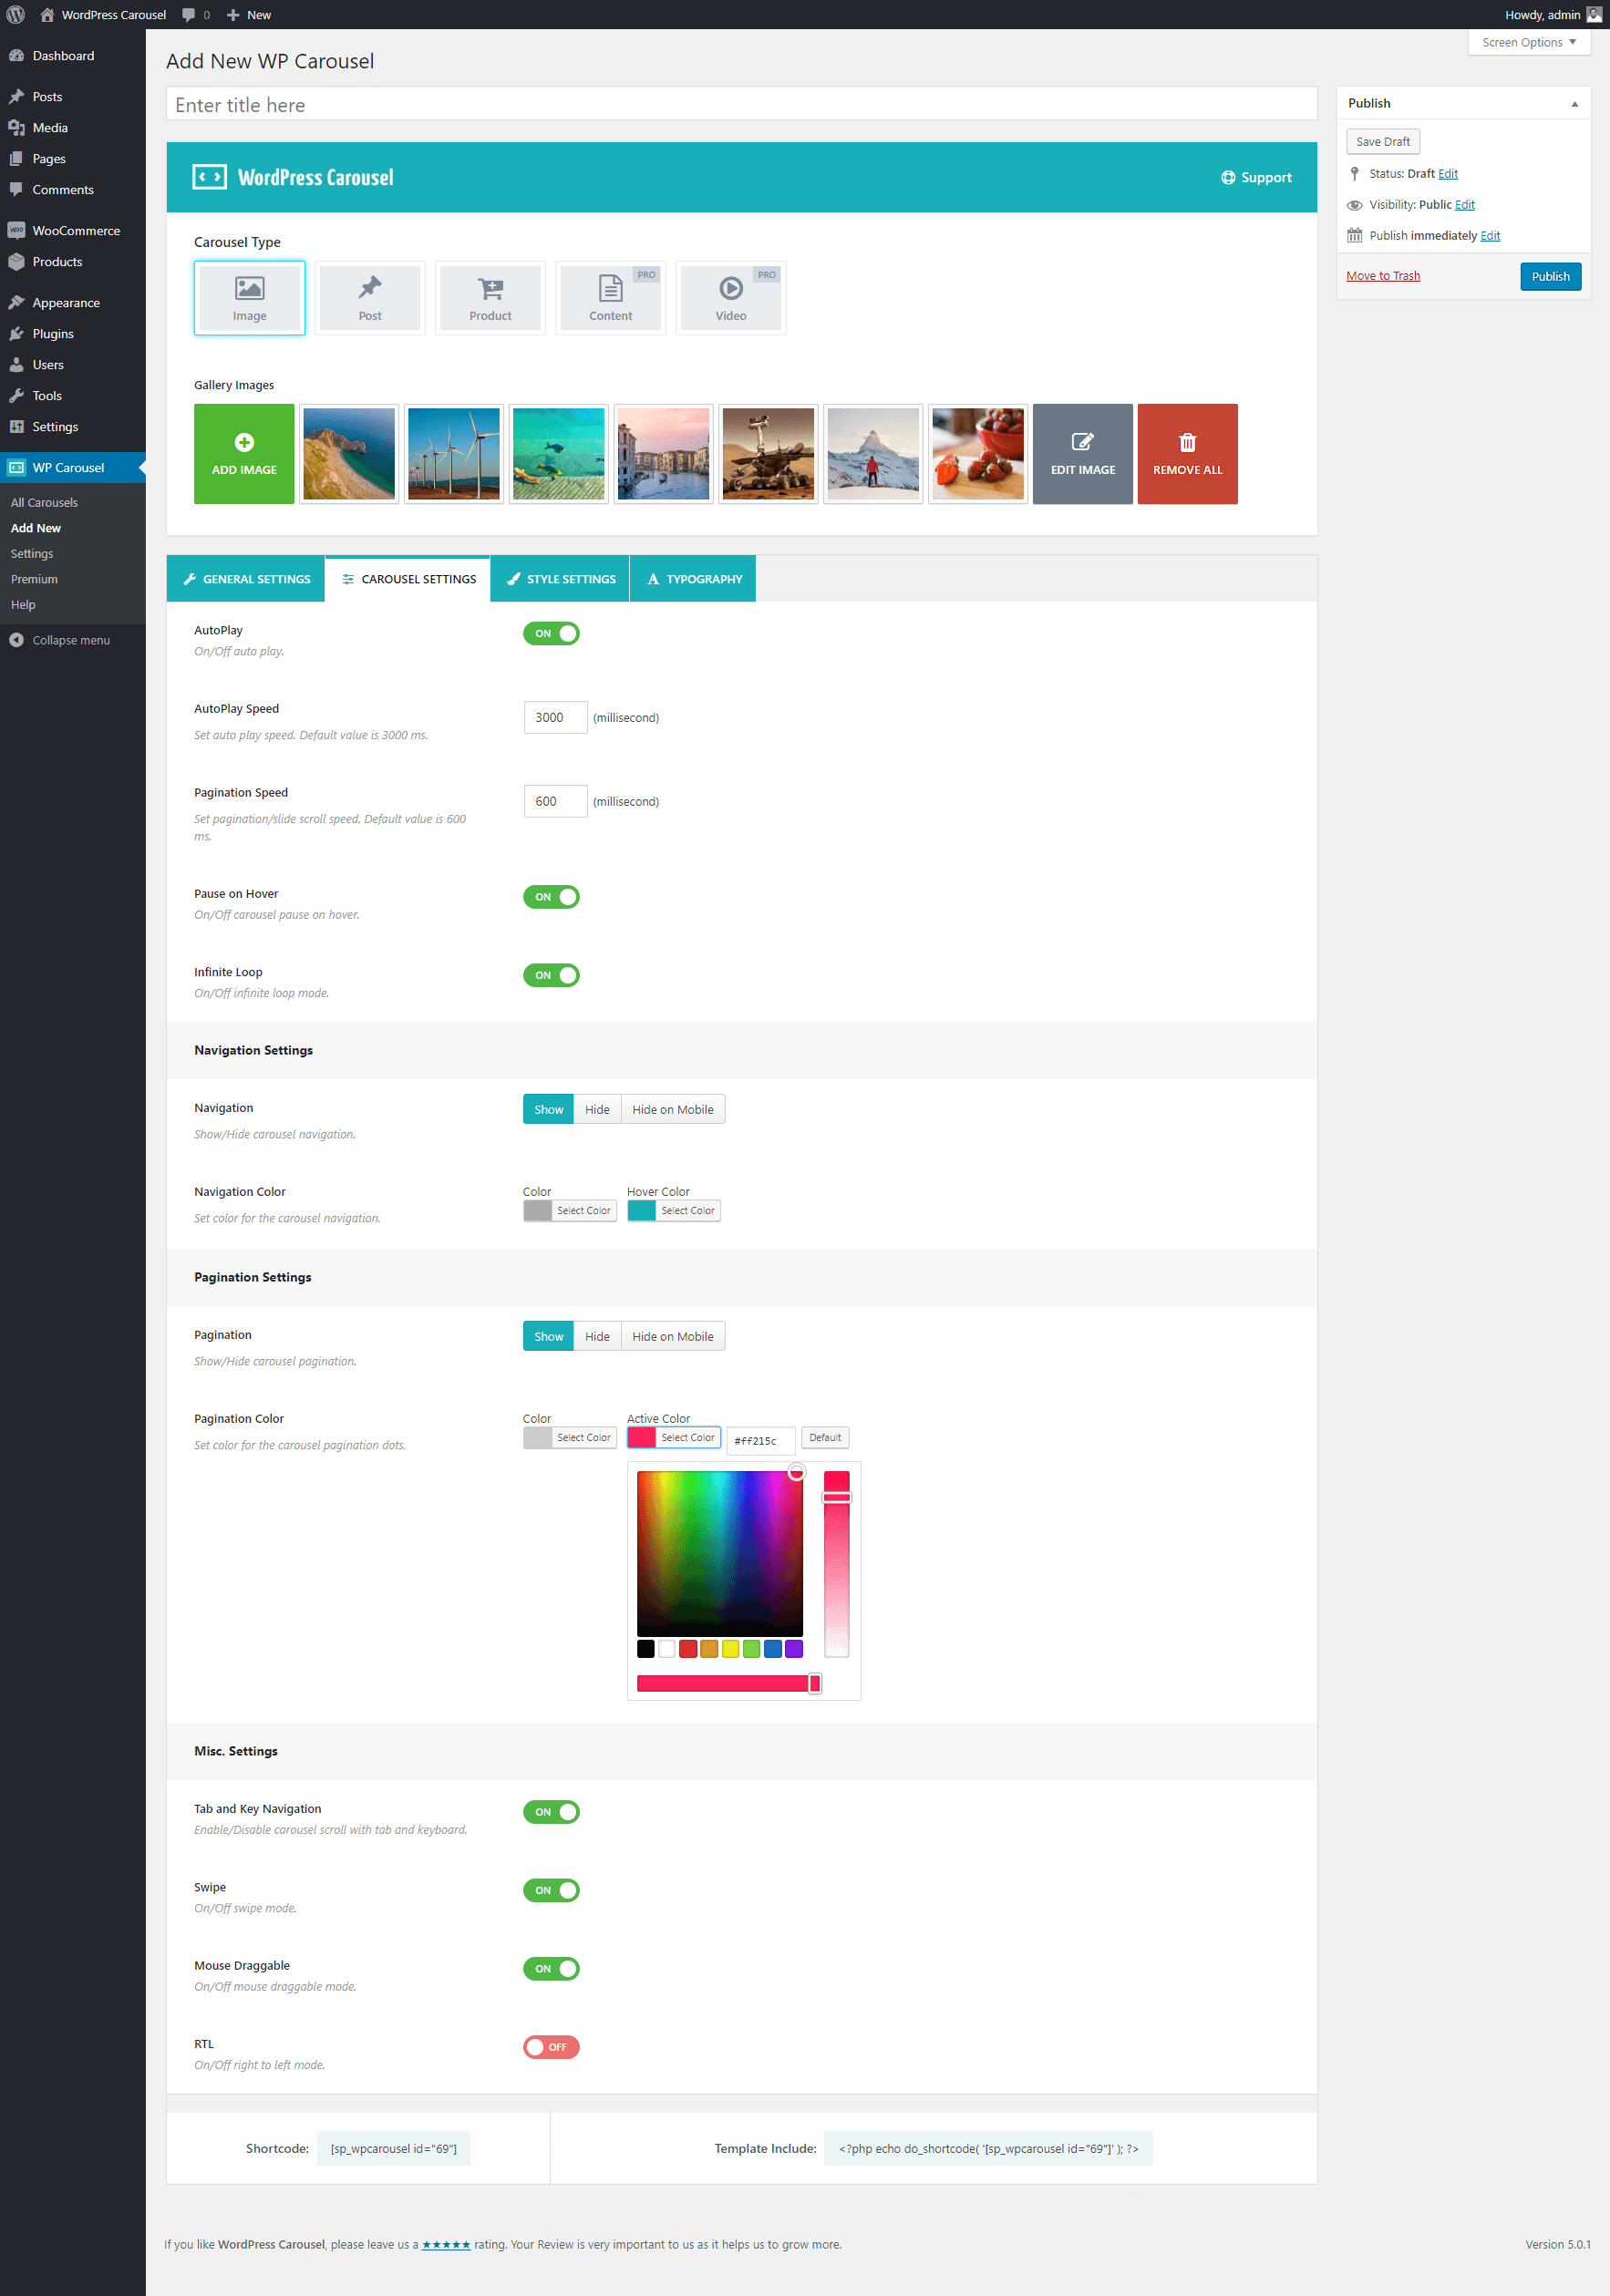The height and width of the screenshot is (2296, 1610).
Task: Open the Plugins sidebar icon
Action: [17, 334]
